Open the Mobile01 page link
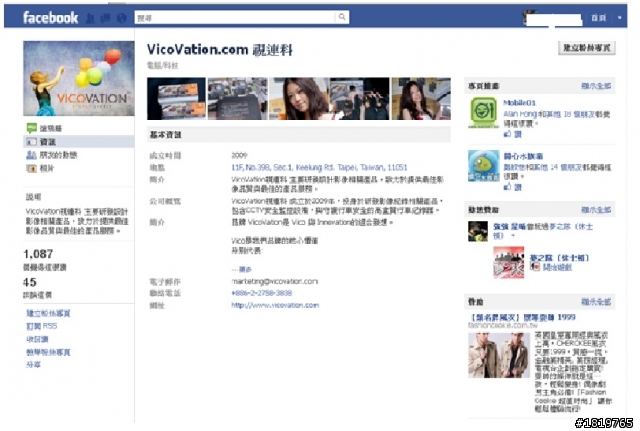 [519, 102]
